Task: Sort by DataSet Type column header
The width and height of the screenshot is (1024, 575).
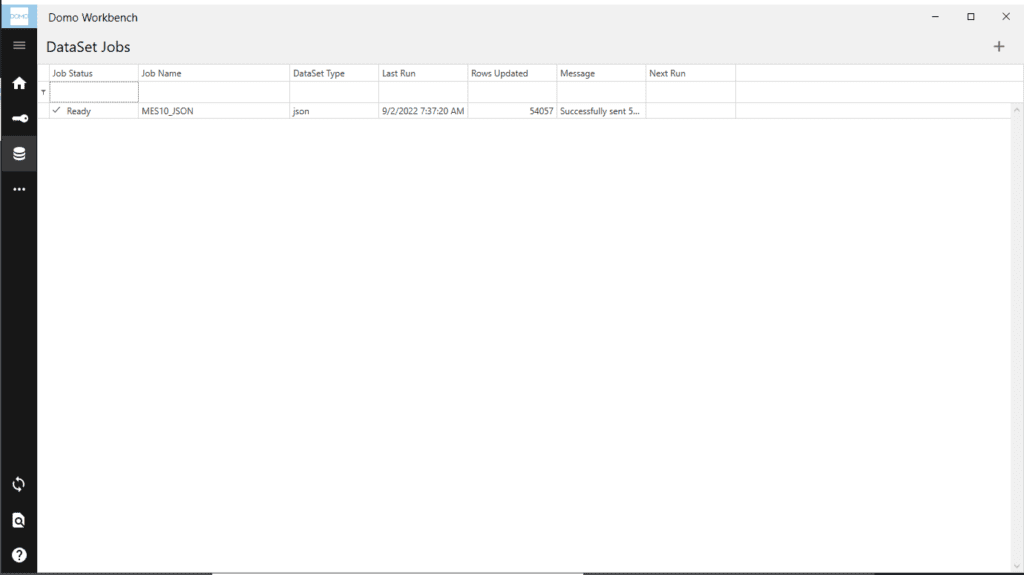Action: pos(334,73)
